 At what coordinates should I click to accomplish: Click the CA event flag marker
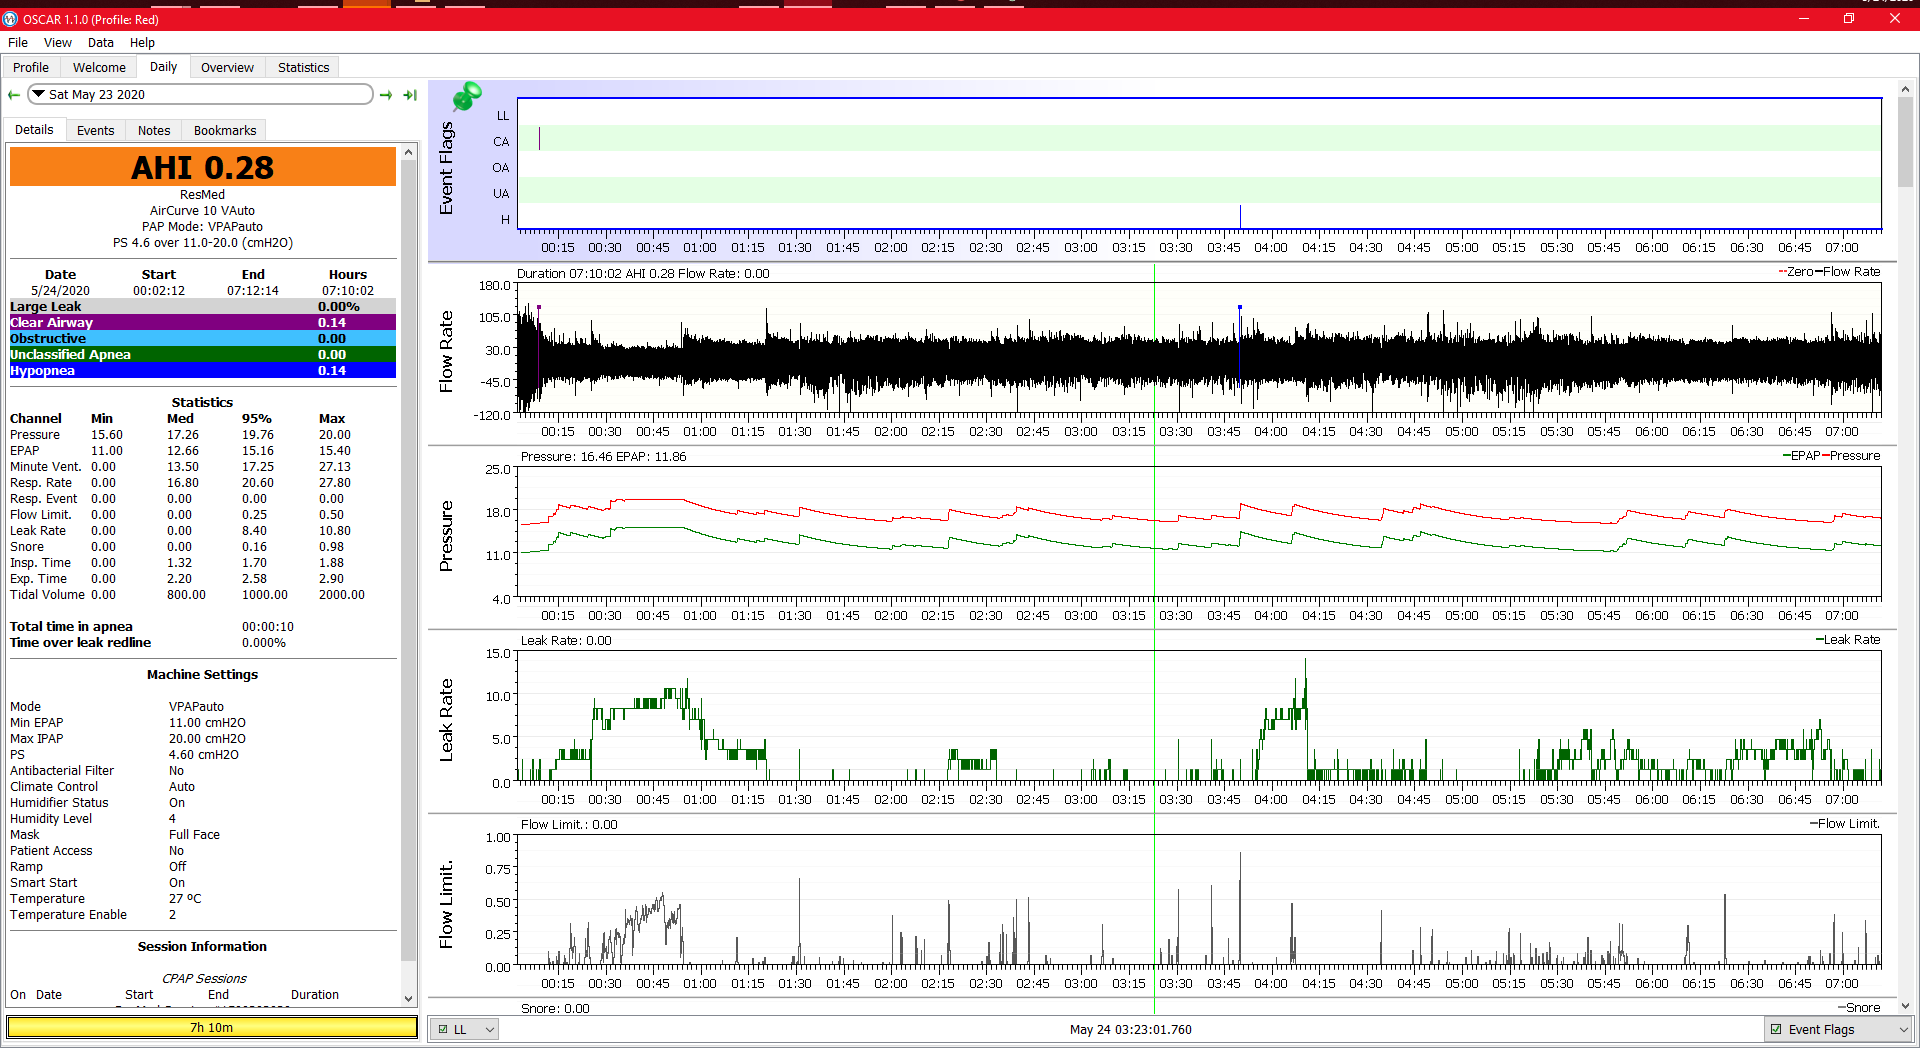coord(539,138)
